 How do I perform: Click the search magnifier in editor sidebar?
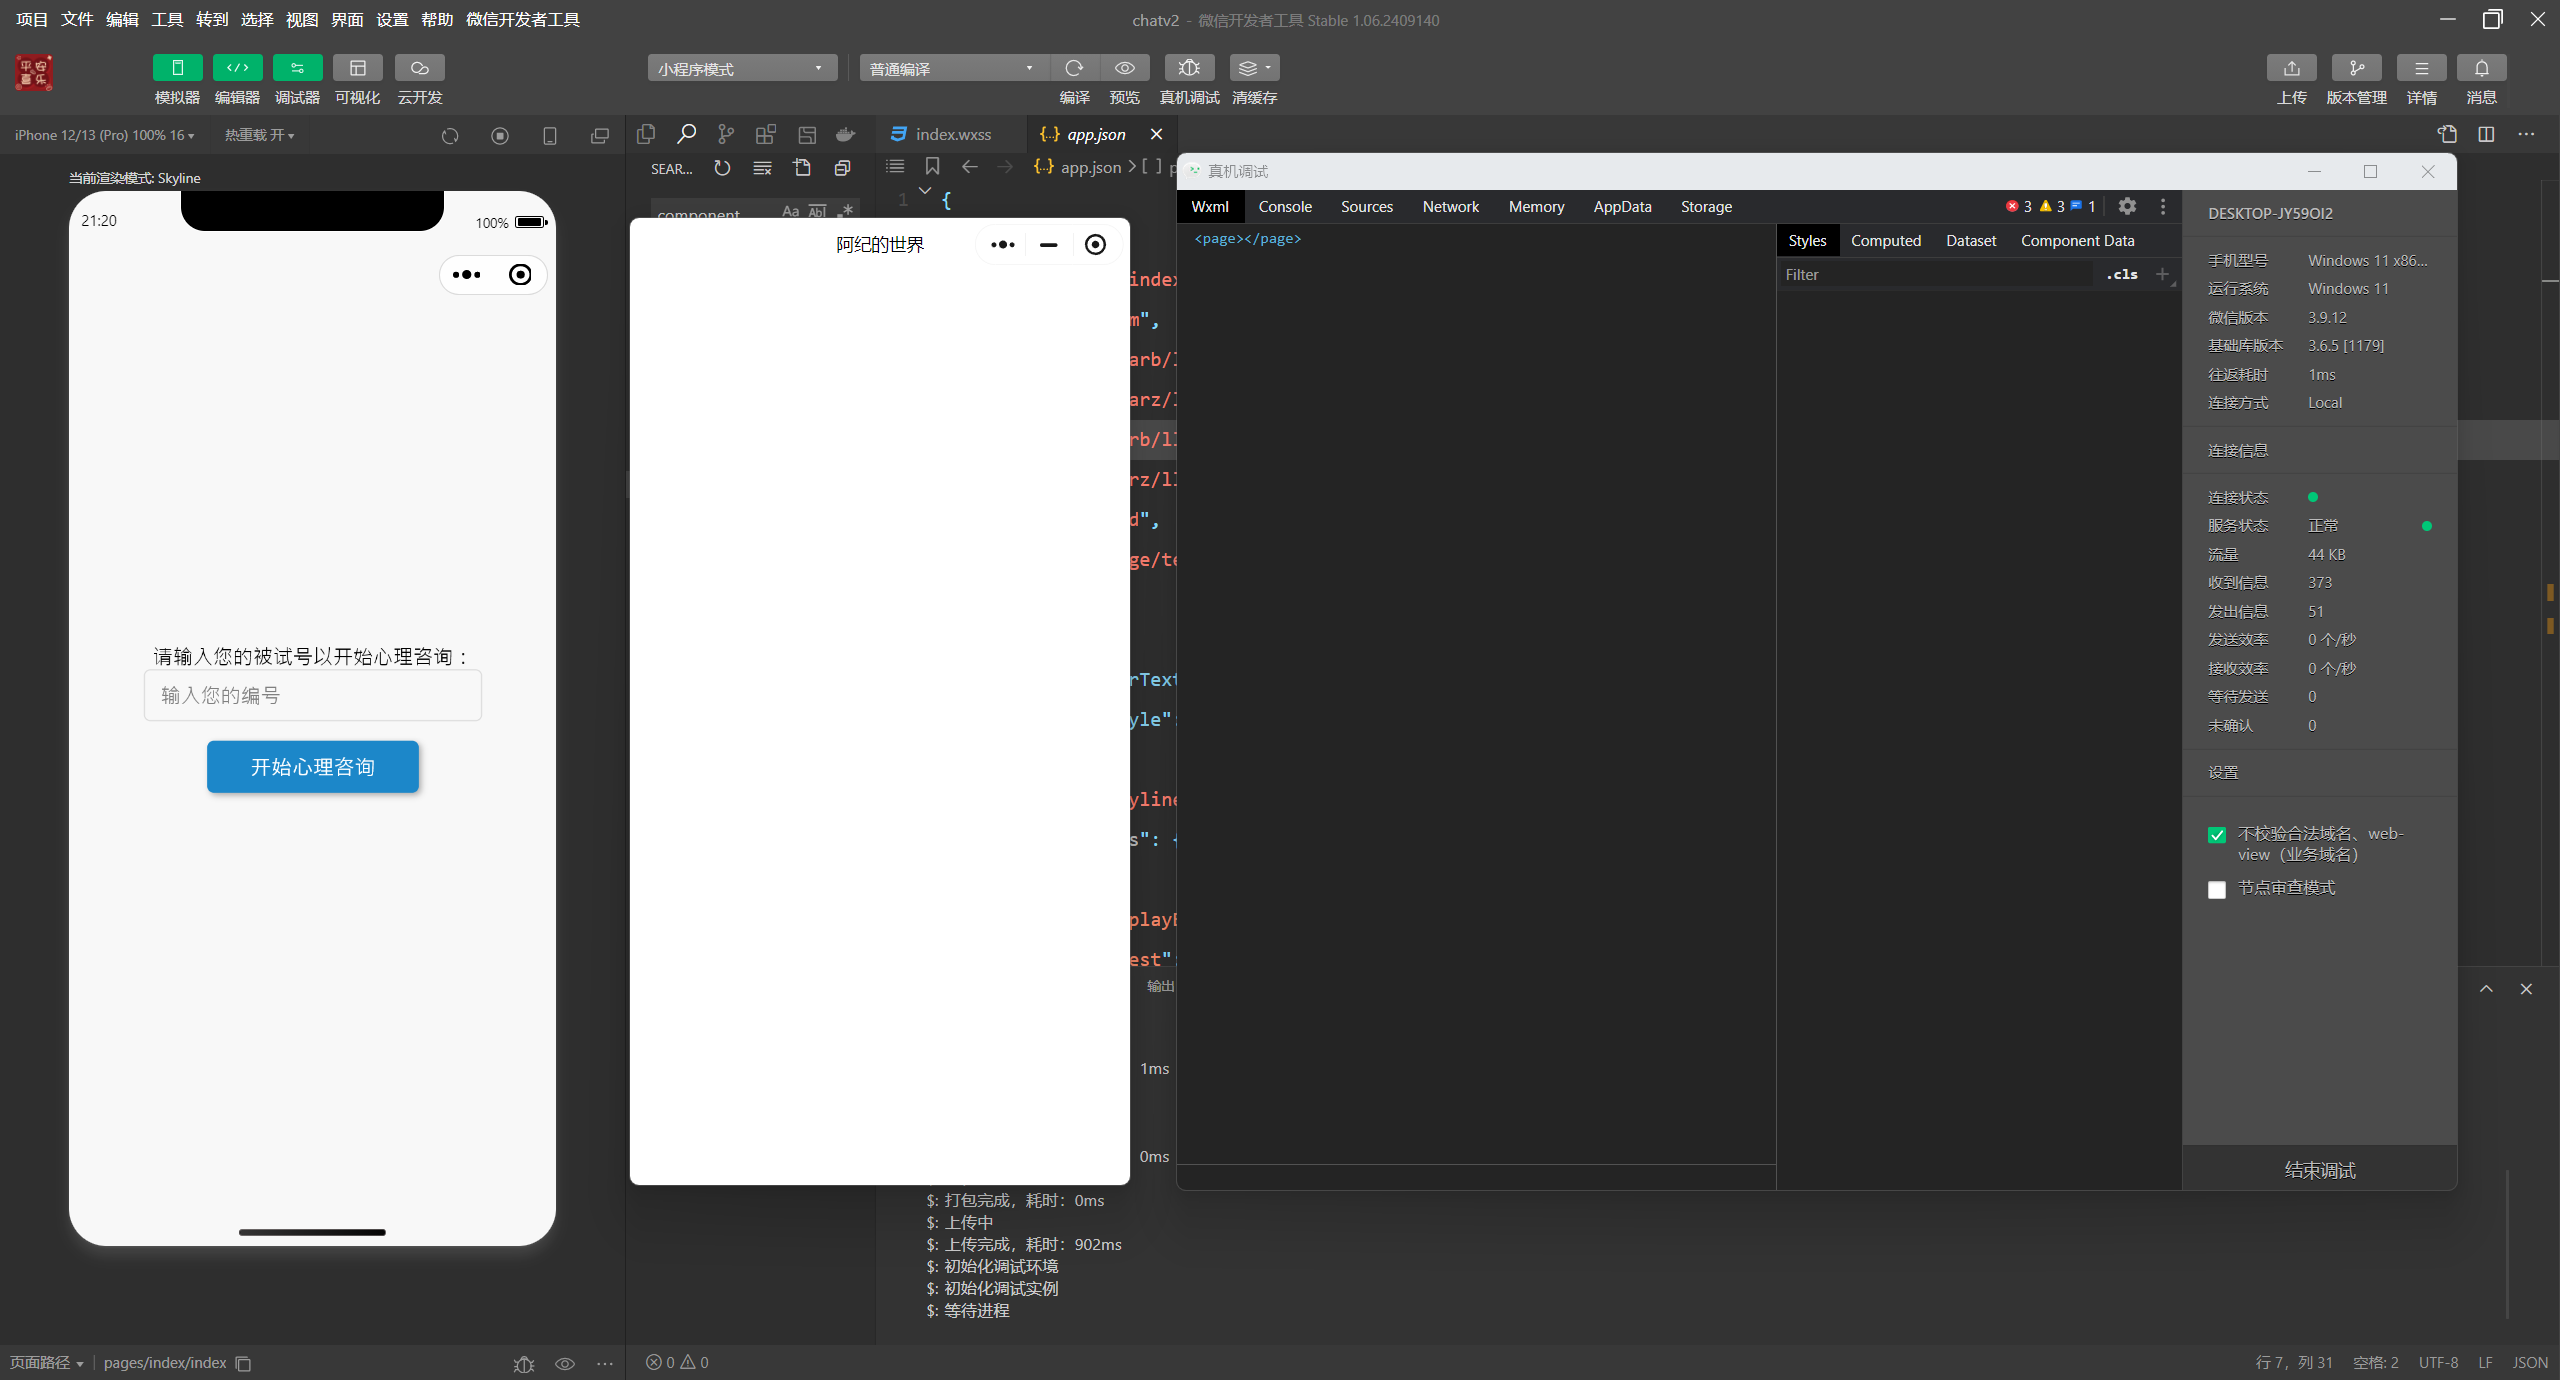coord(686,134)
